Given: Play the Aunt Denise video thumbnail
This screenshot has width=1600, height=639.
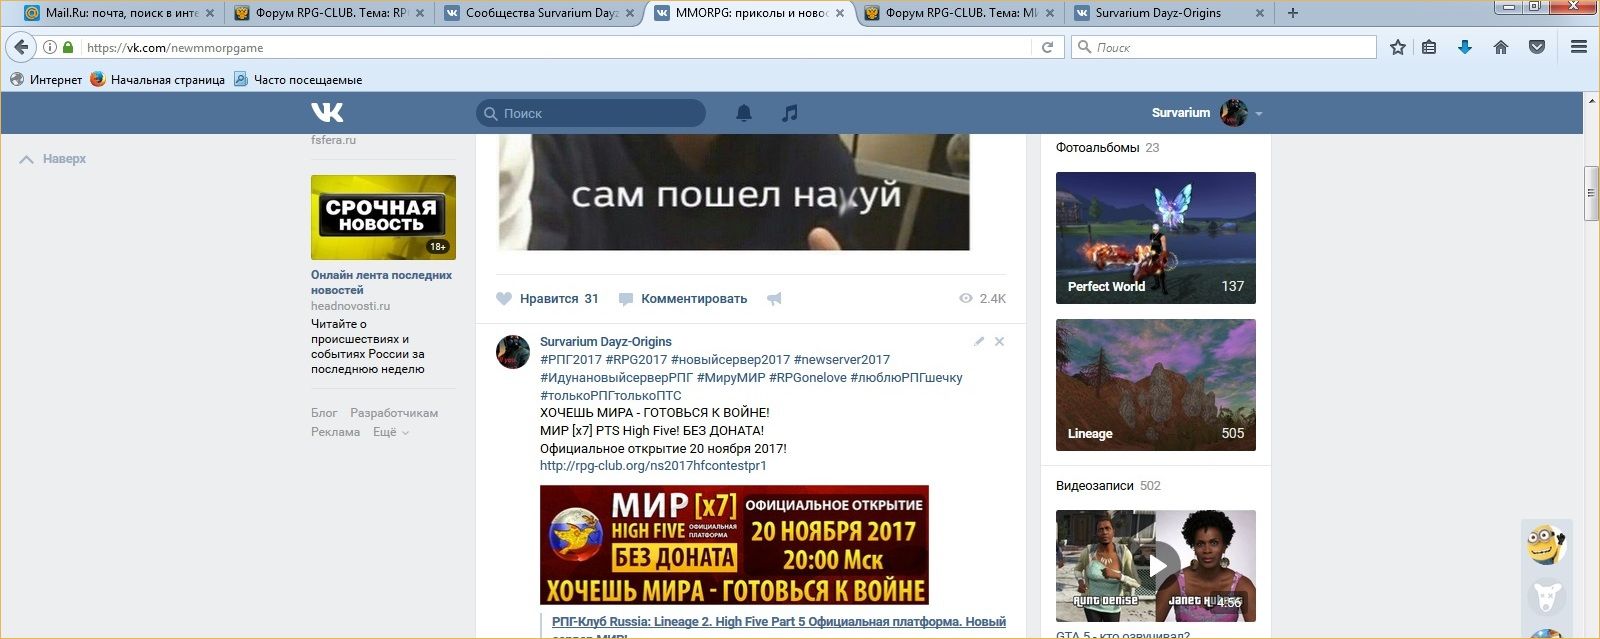Looking at the screenshot, I should (x=1156, y=566).
